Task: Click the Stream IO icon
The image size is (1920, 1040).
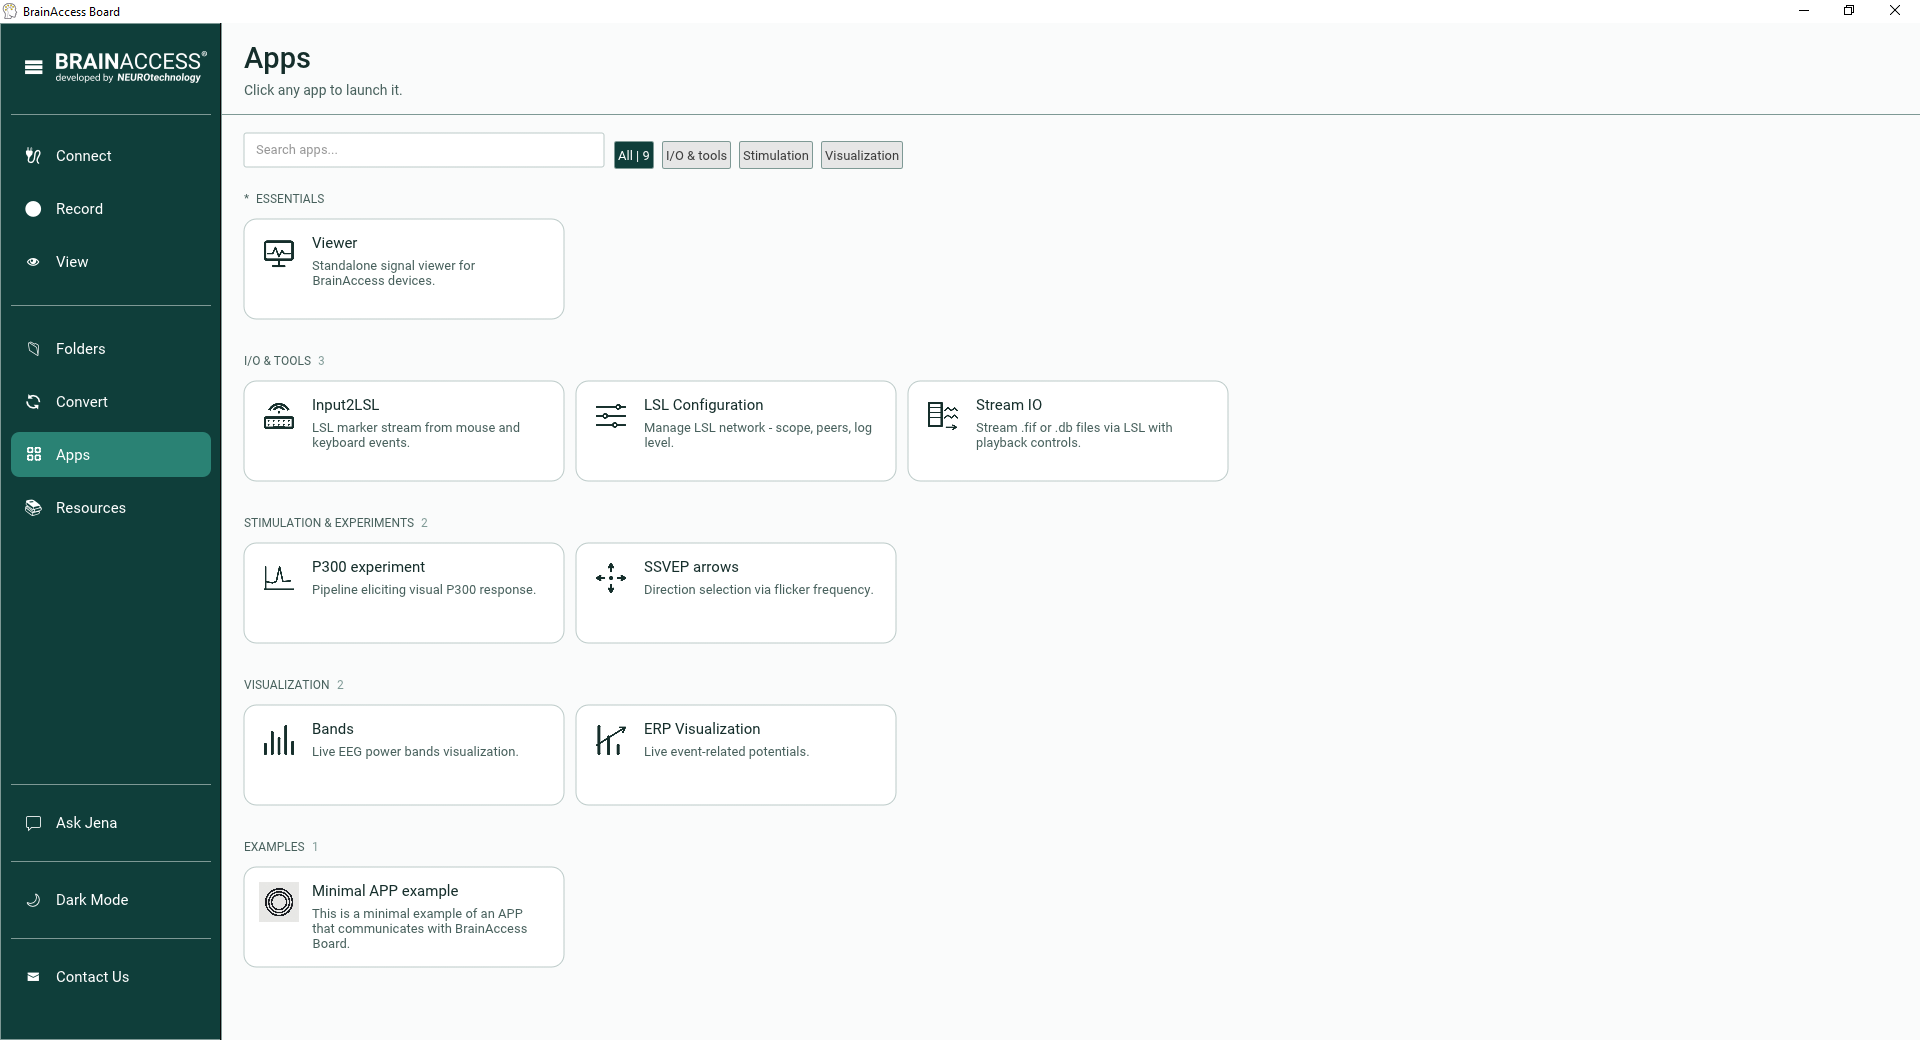Action: [x=943, y=415]
